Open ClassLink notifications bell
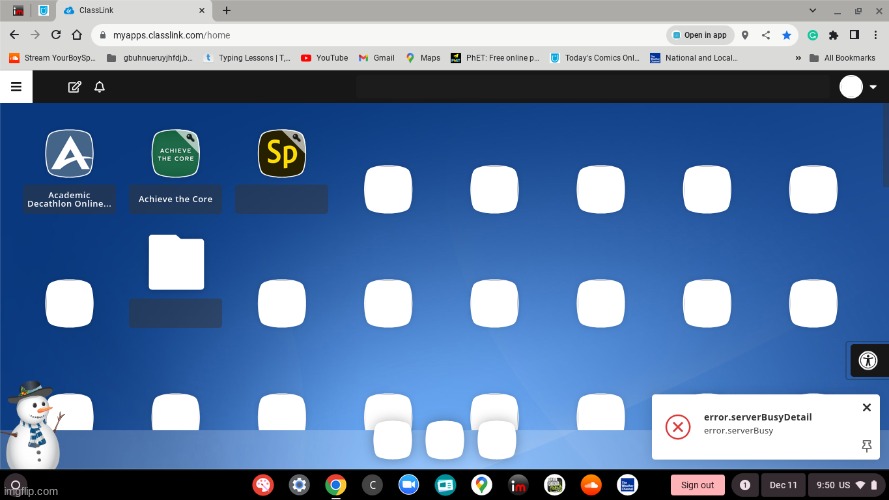889x500 pixels. tap(99, 87)
